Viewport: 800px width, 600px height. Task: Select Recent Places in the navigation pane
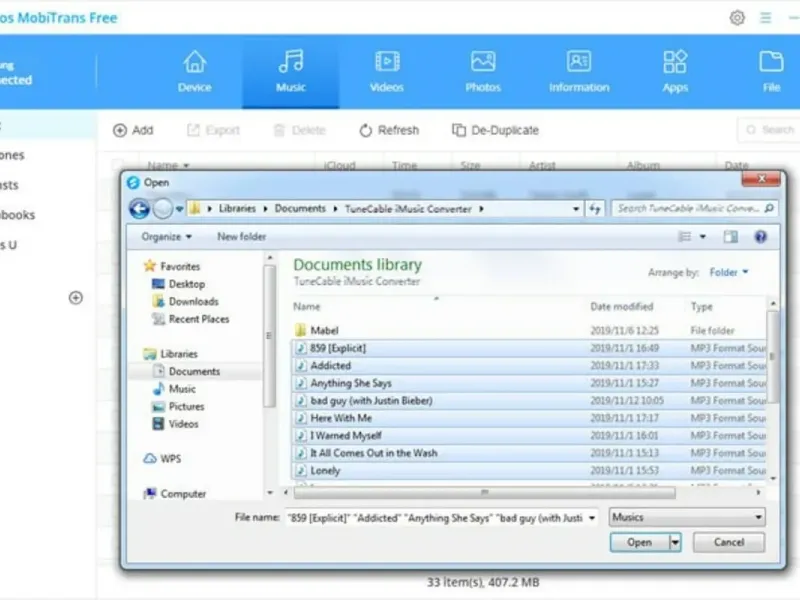click(x=191, y=319)
